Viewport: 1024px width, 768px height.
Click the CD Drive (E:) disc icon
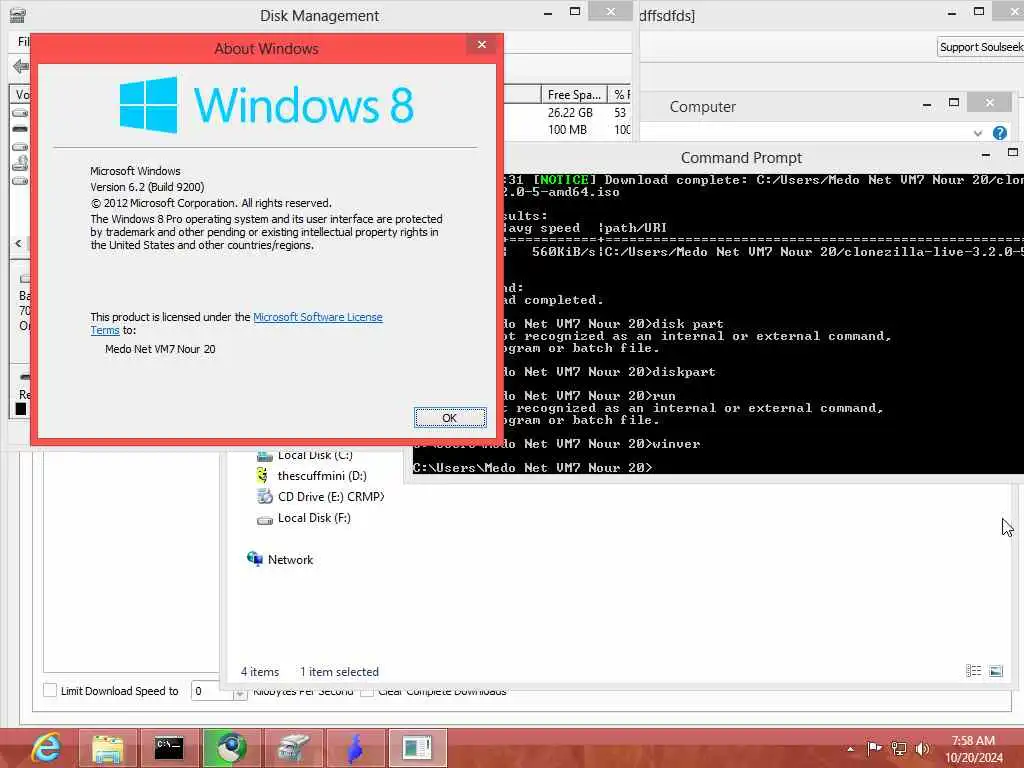point(264,496)
